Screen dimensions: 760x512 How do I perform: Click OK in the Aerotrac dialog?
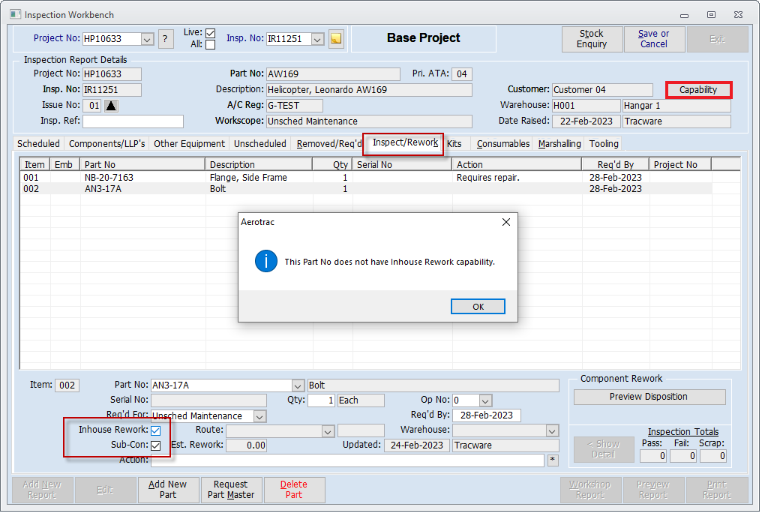(478, 306)
